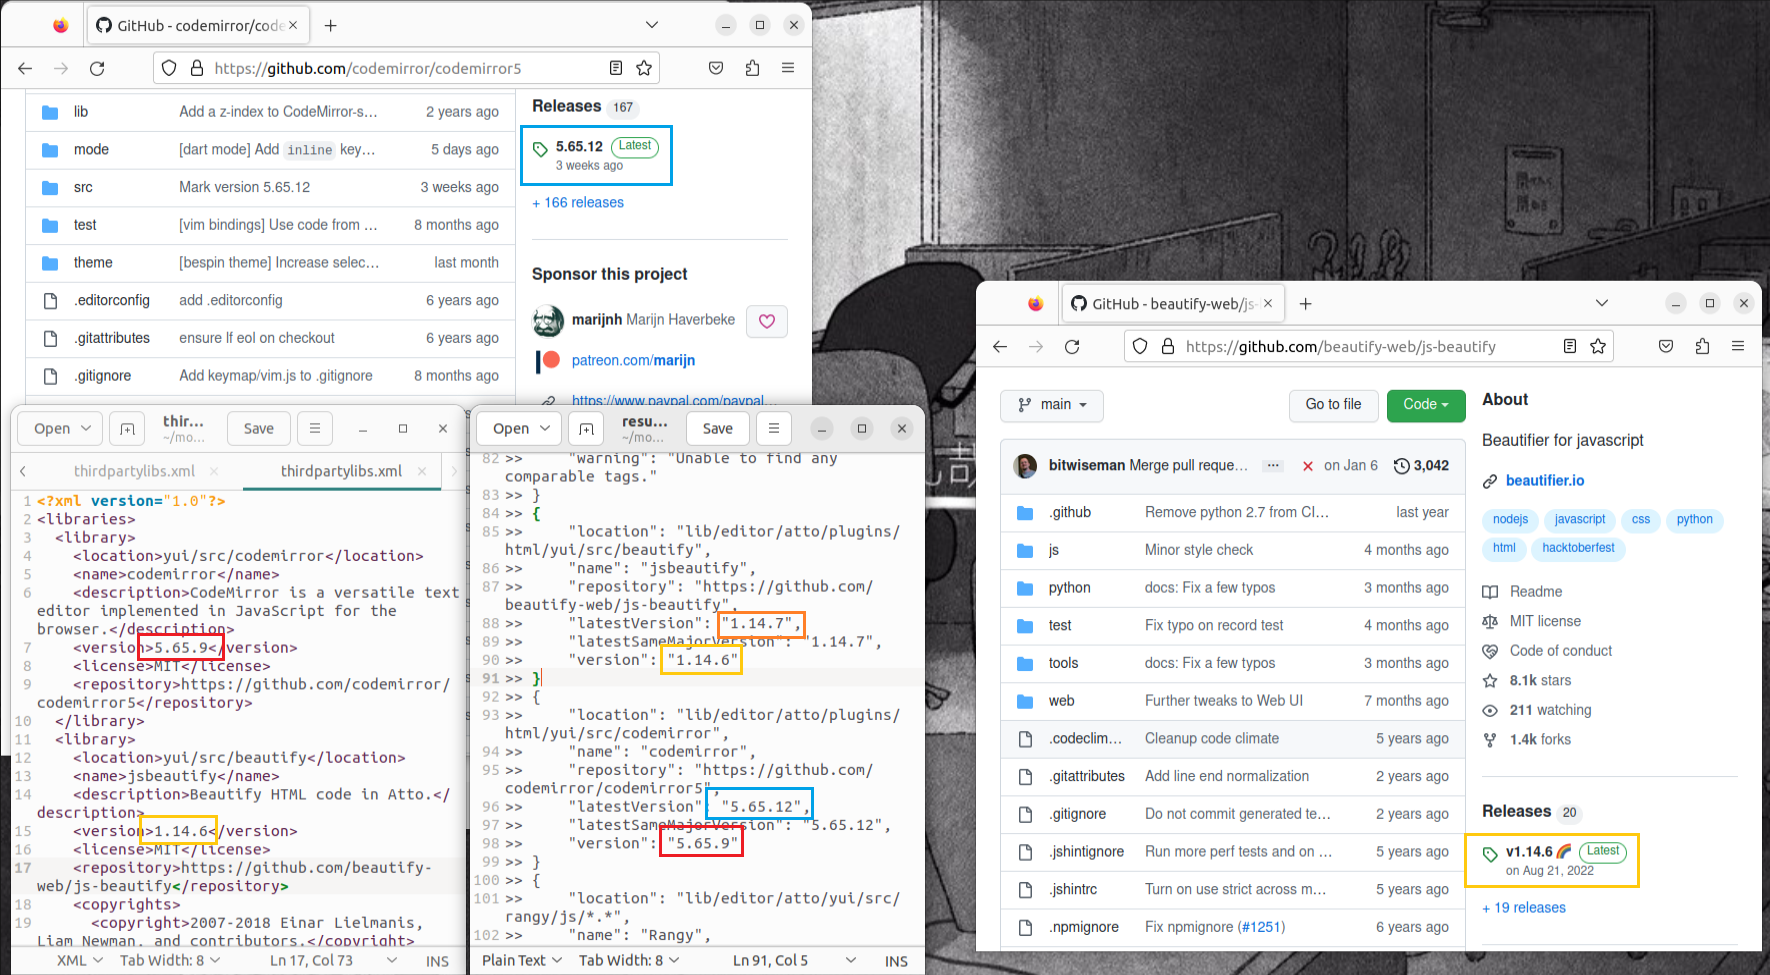Image resolution: width=1770 pixels, height=975 pixels.
Task: Open Ln 17, Col 73 position dropdown
Action: click(x=334, y=960)
